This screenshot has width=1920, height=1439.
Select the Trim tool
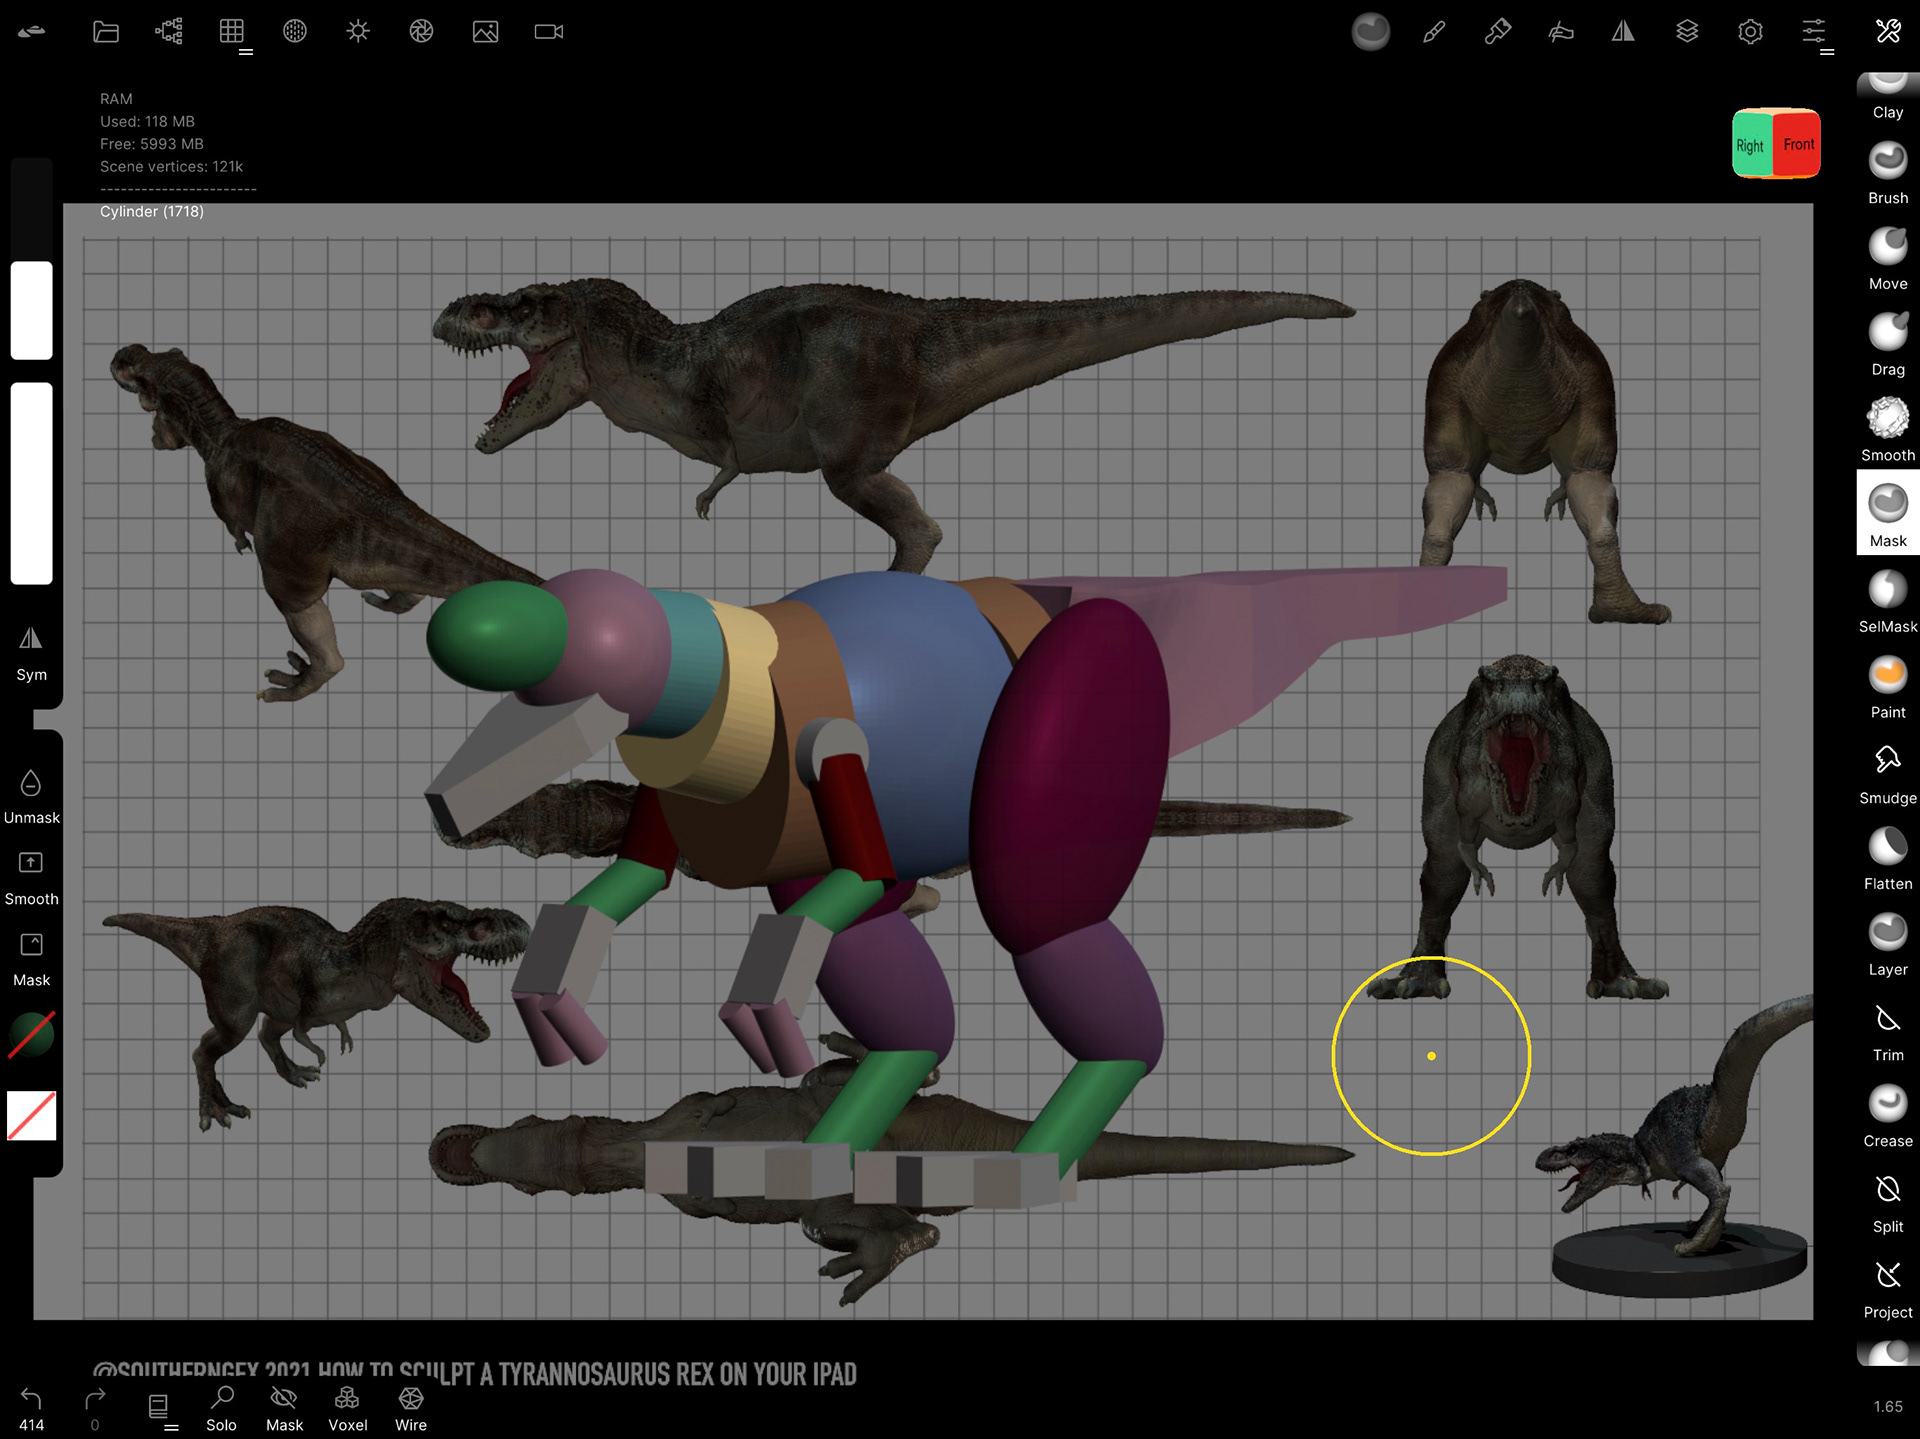[1888, 1031]
